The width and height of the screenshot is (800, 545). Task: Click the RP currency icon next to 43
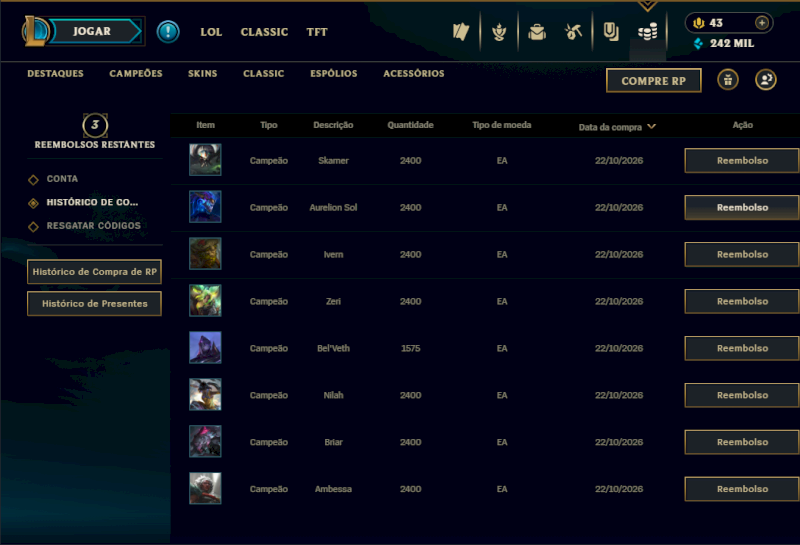coord(698,23)
